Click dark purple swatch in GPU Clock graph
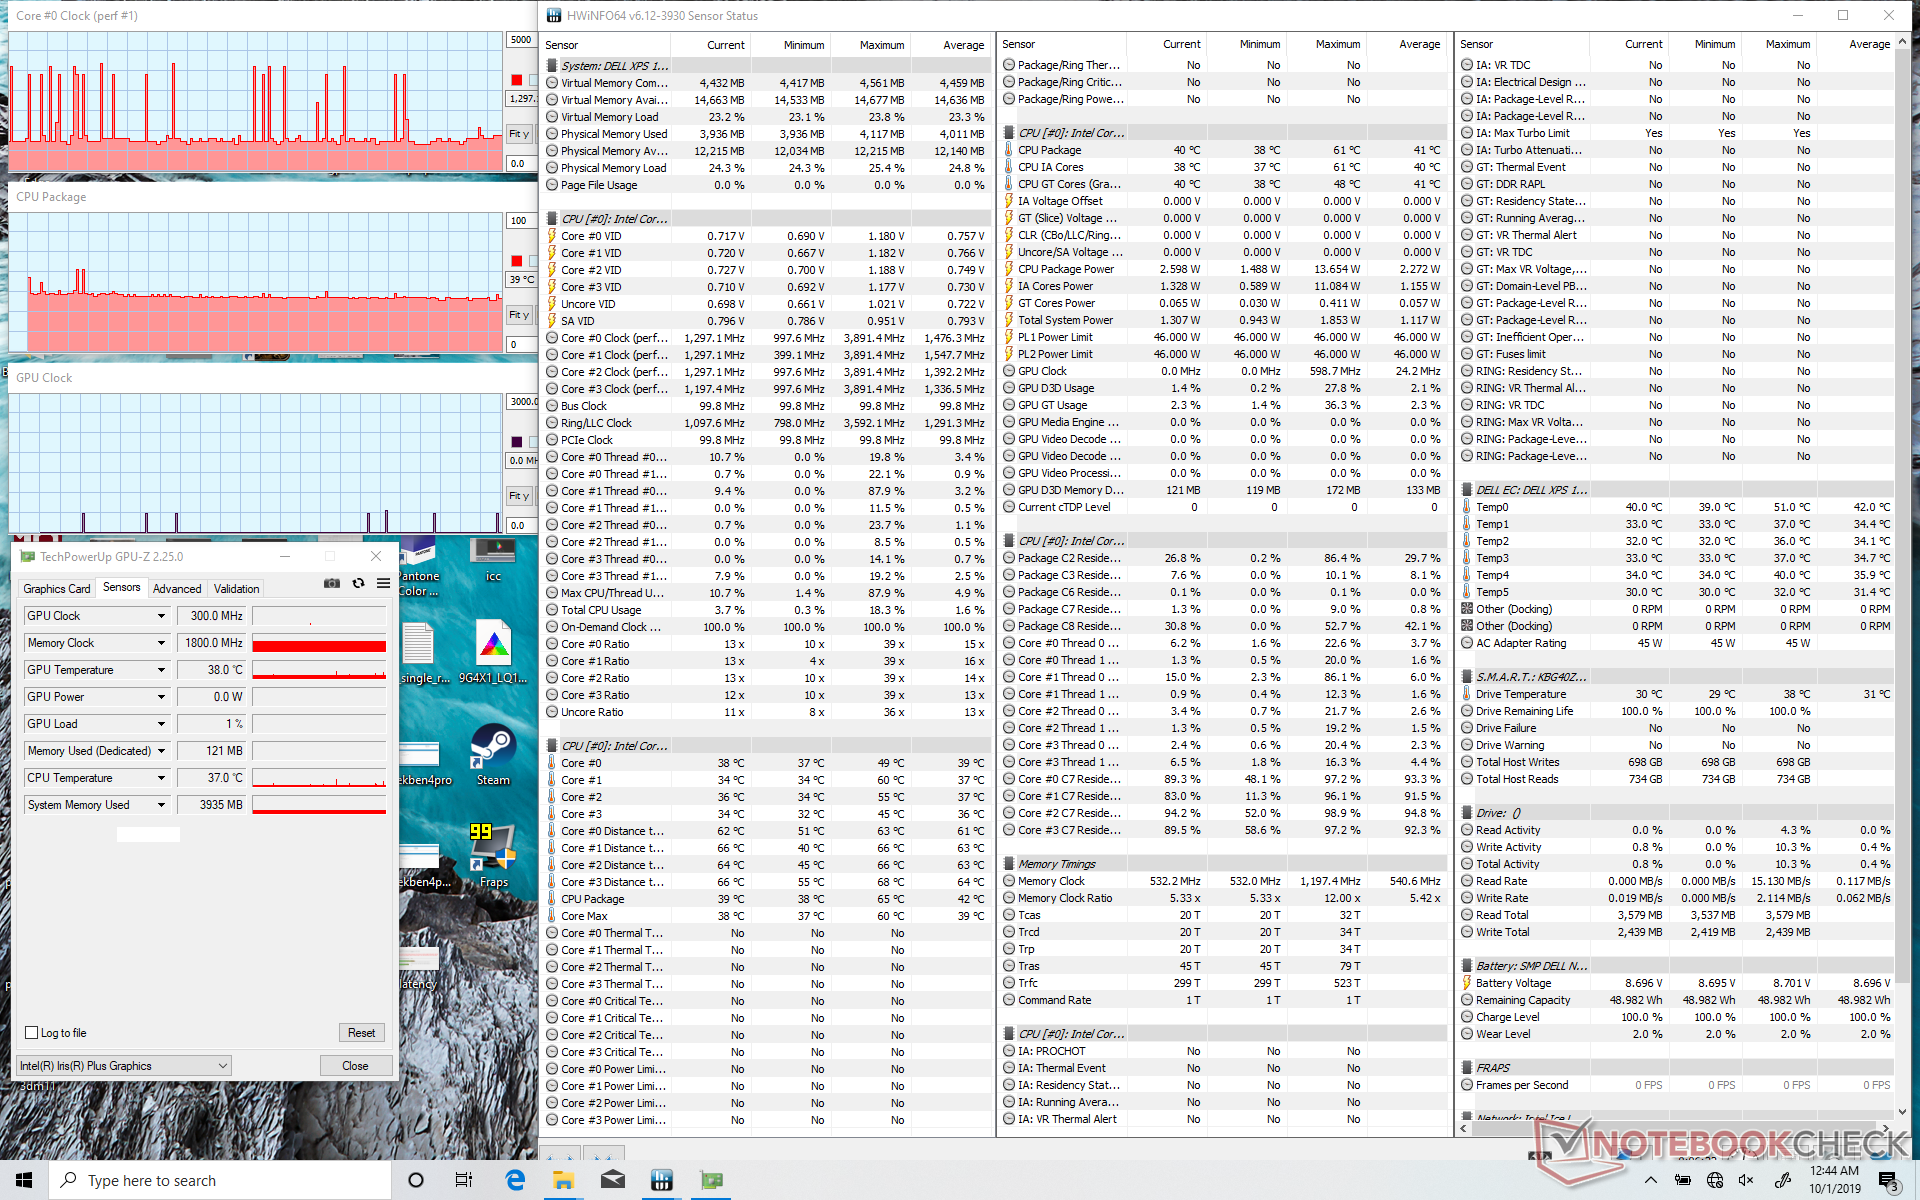The image size is (1920, 1200). [x=517, y=442]
